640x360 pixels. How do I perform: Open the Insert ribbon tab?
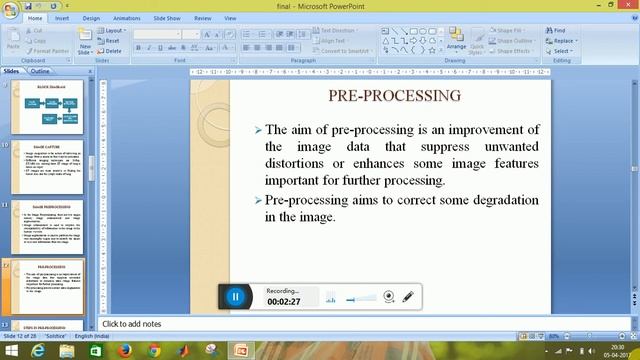(62, 18)
